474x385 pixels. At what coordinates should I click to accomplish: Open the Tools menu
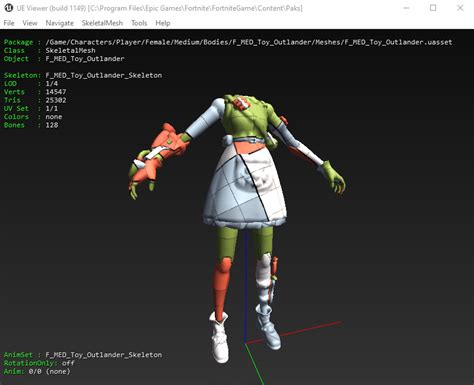pos(139,23)
